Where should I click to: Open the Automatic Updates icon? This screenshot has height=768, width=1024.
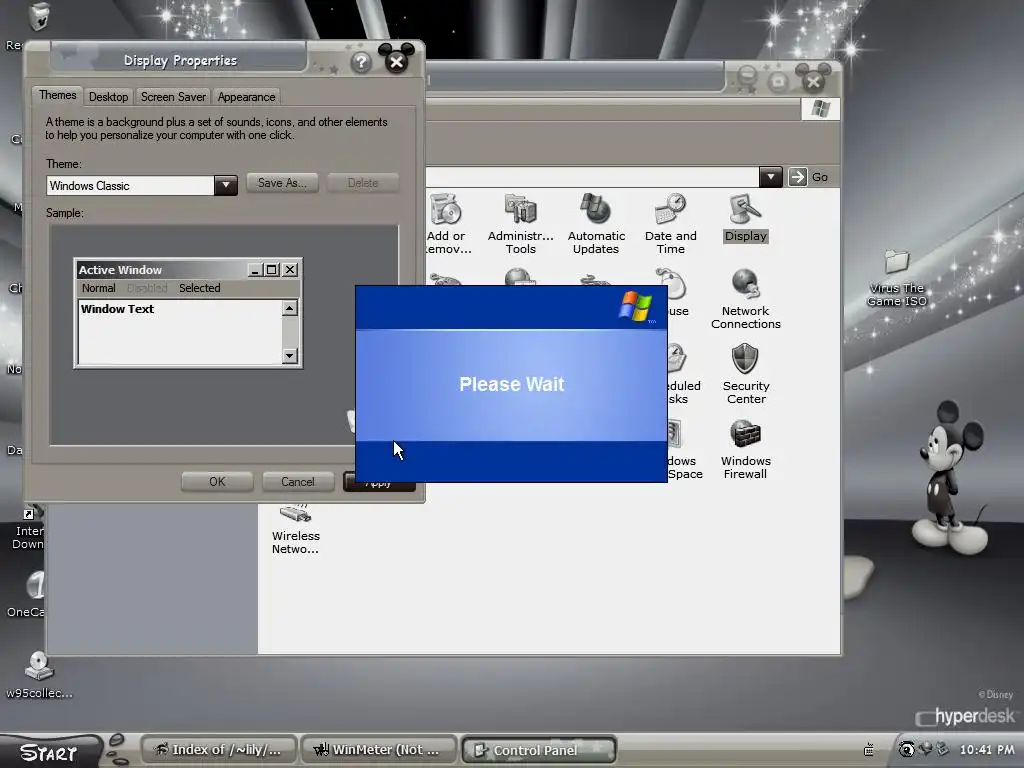coord(596,223)
